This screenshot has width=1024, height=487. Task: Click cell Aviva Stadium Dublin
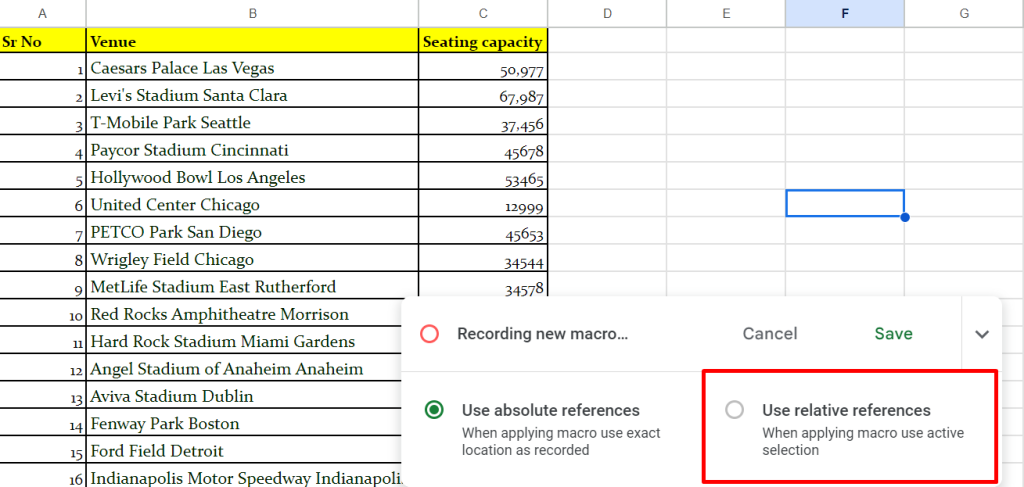coord(244,396)
